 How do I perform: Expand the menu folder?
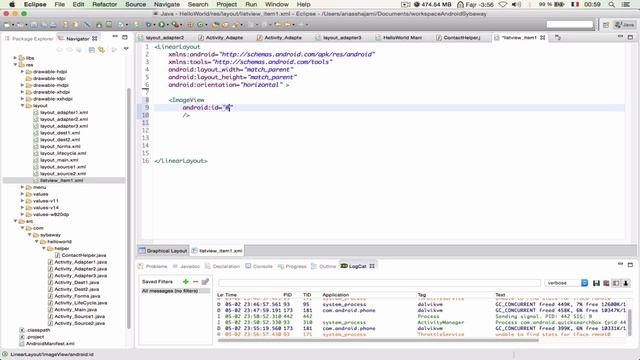22,187
